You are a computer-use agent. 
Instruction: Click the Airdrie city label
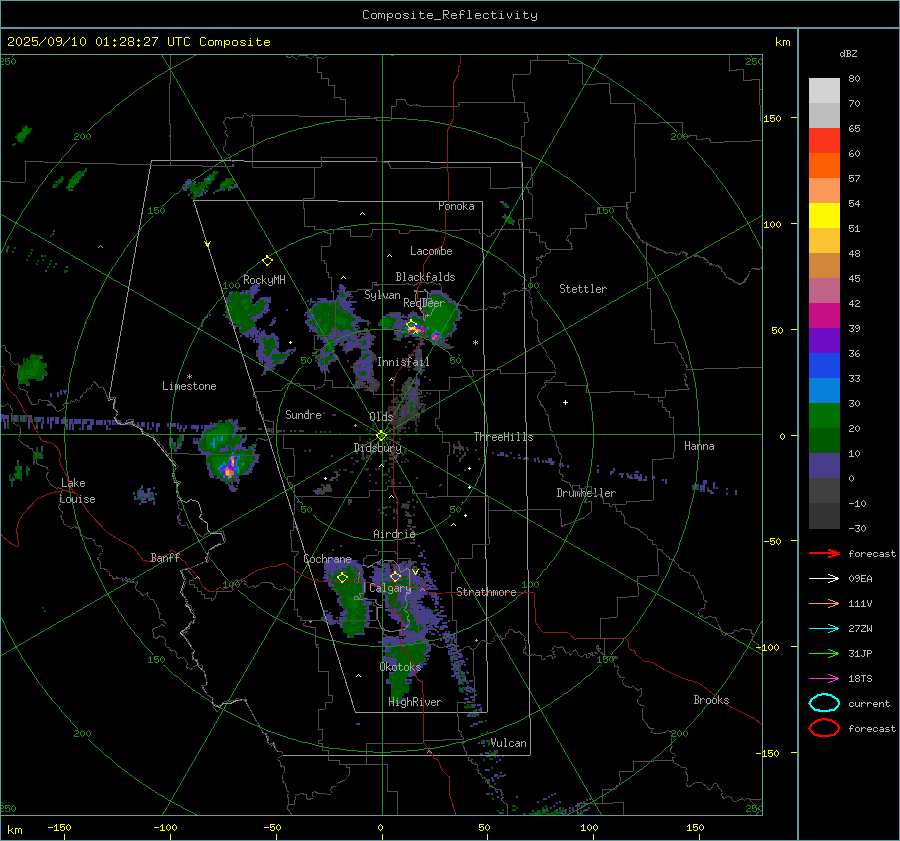pos(394,534)
